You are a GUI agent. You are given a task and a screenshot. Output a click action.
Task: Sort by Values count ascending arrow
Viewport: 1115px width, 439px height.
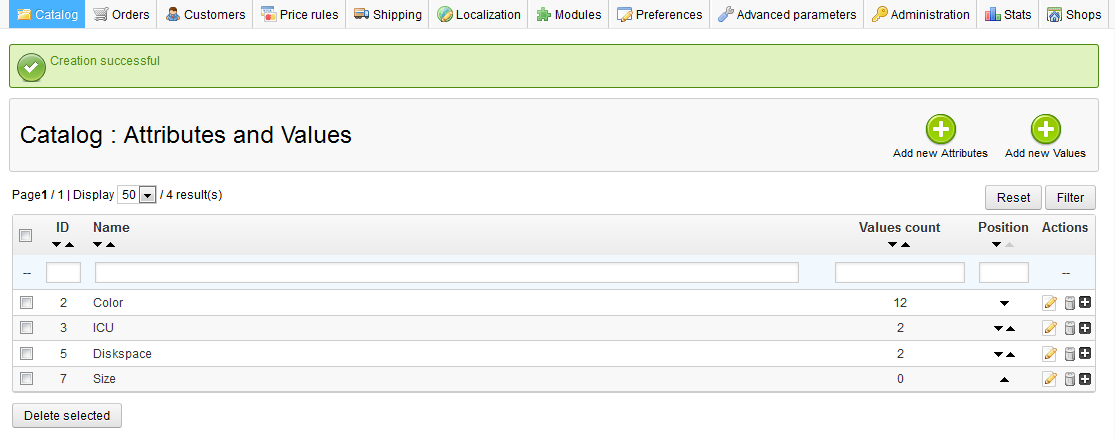pyautogui.click(x=905, y=245)
